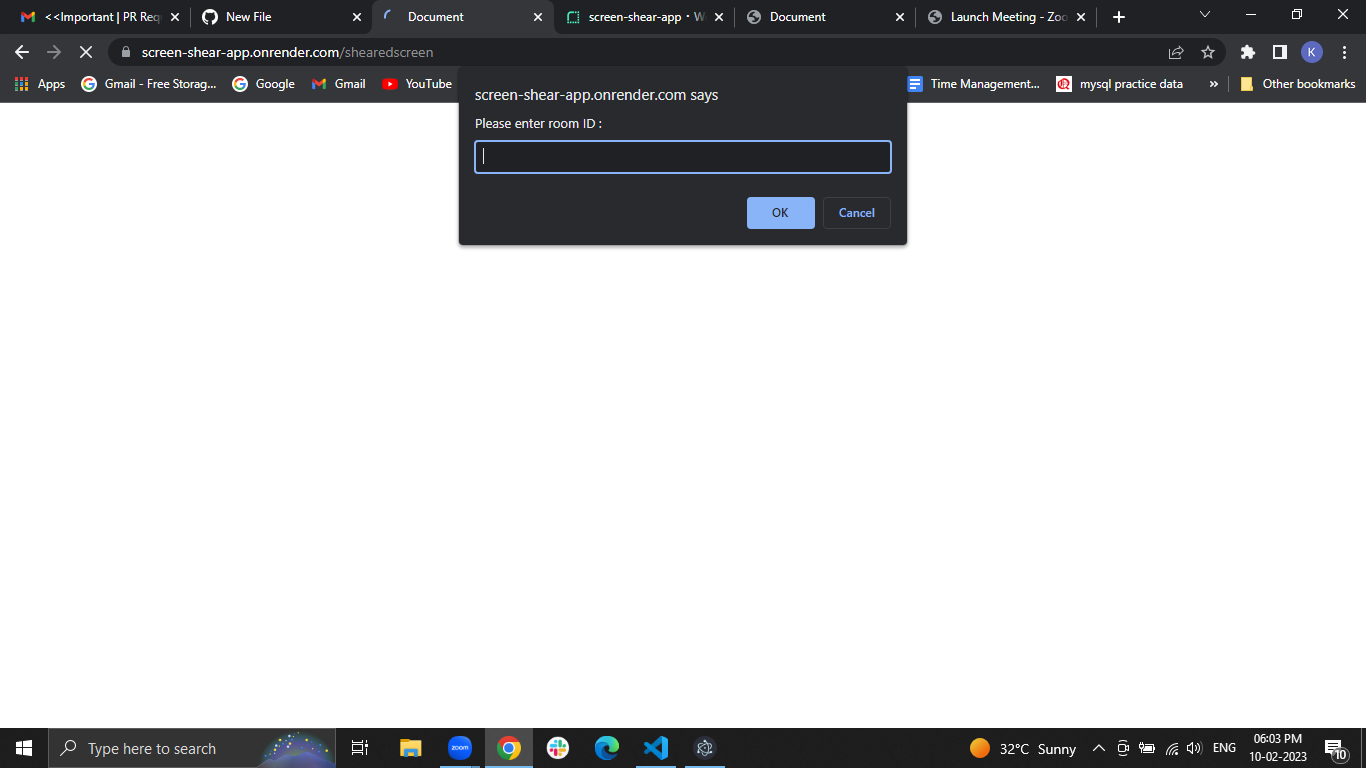Open Slack from the taskbar
Screen dimensions: 1366x768
[x=558, y=748]
